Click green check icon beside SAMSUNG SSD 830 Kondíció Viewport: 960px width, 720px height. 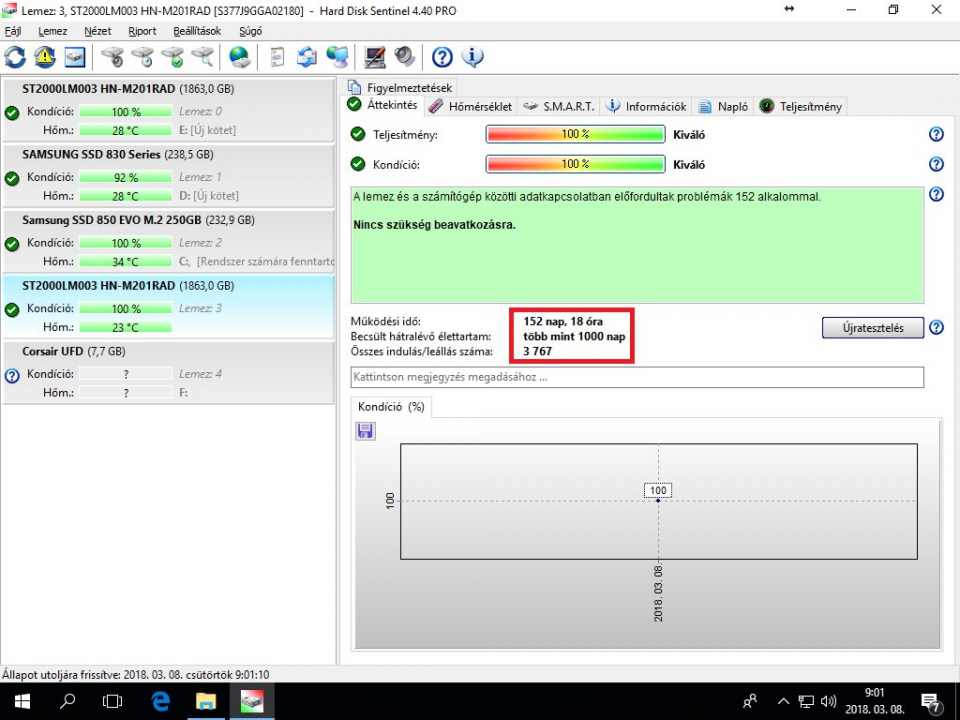click(x=12, y=179)
